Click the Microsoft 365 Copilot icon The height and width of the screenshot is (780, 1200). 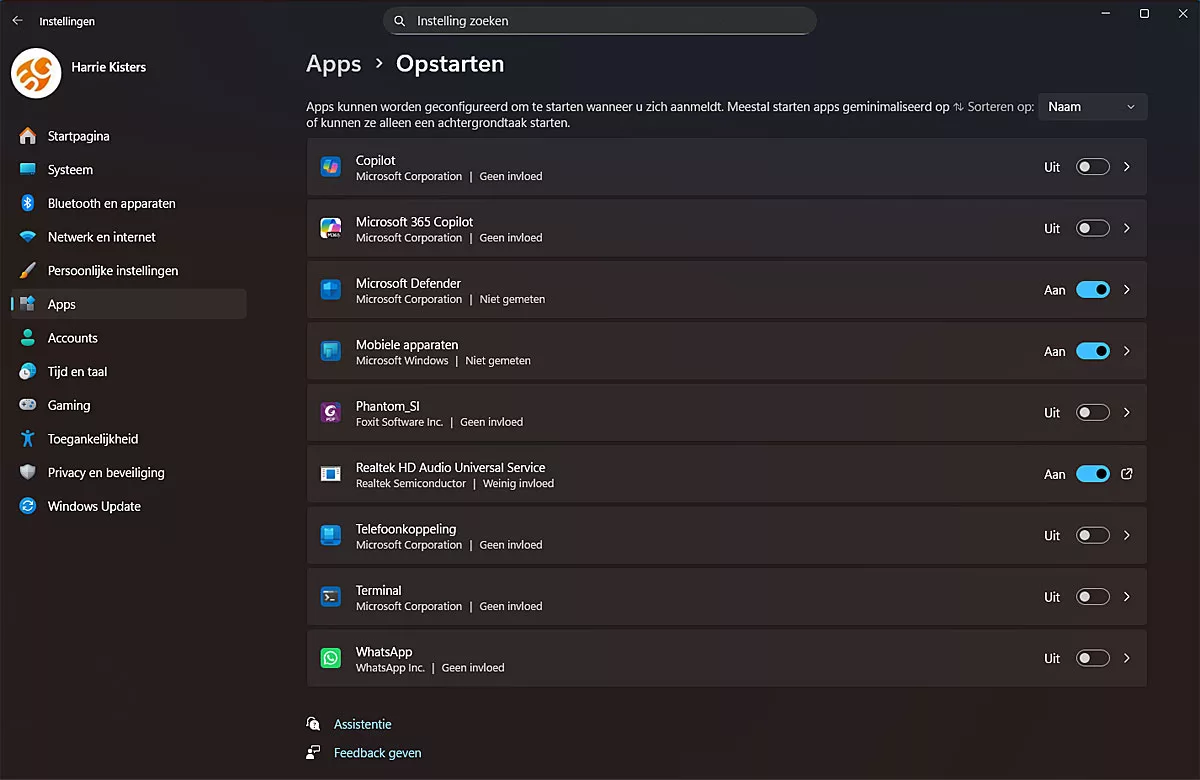tap(330, 228)
